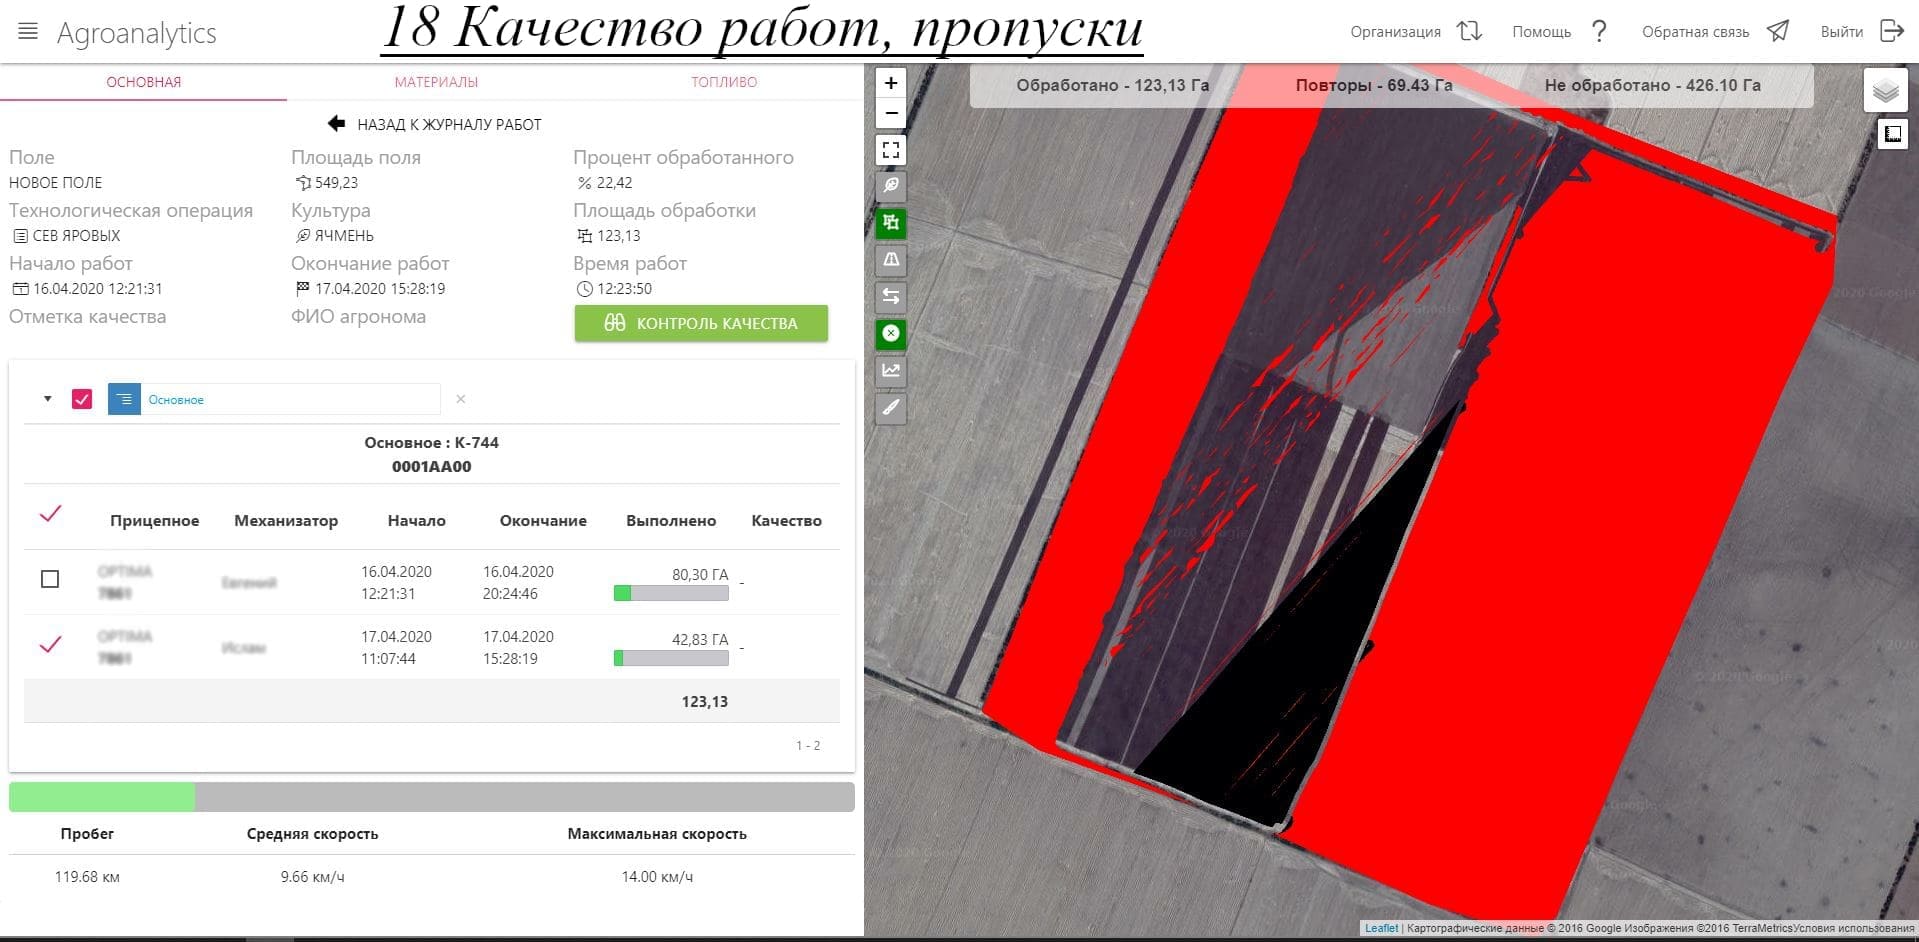Image resolution: width=1919 pixels, height=942 pixels.
Task: Switch to the ТОПЛИВО tab
Action: (x=724, y=82)
